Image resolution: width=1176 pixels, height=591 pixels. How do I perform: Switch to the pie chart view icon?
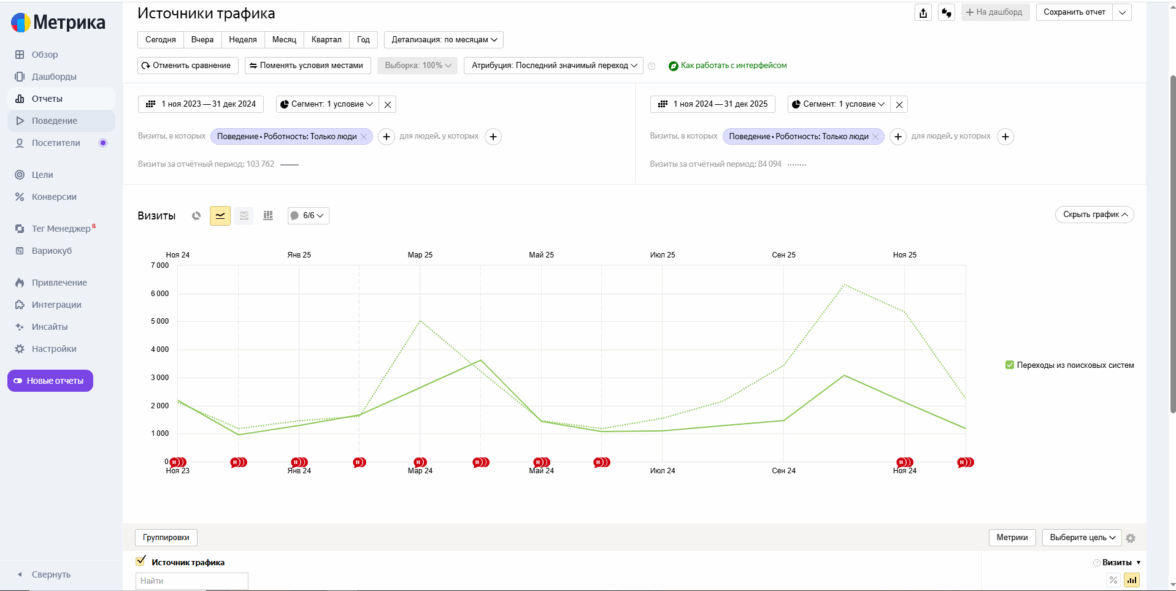tap(196, 216)
